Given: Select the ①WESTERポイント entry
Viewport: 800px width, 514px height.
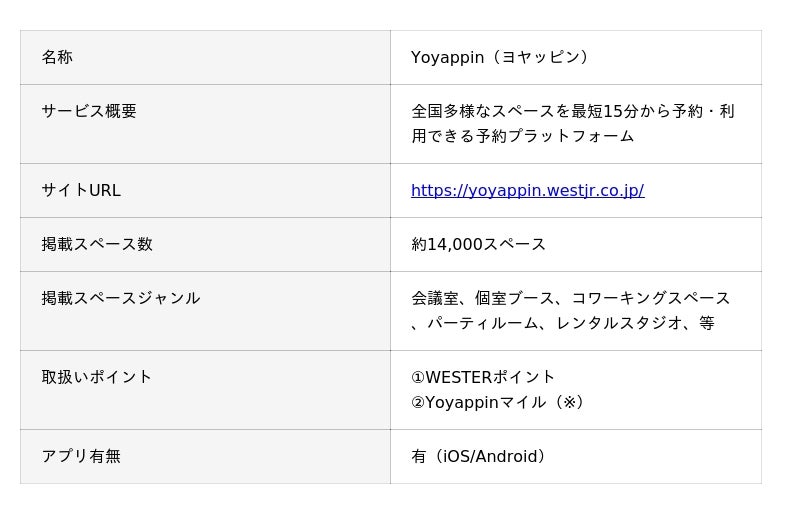Looking at the screenshot, I should [x=483, y=377].
